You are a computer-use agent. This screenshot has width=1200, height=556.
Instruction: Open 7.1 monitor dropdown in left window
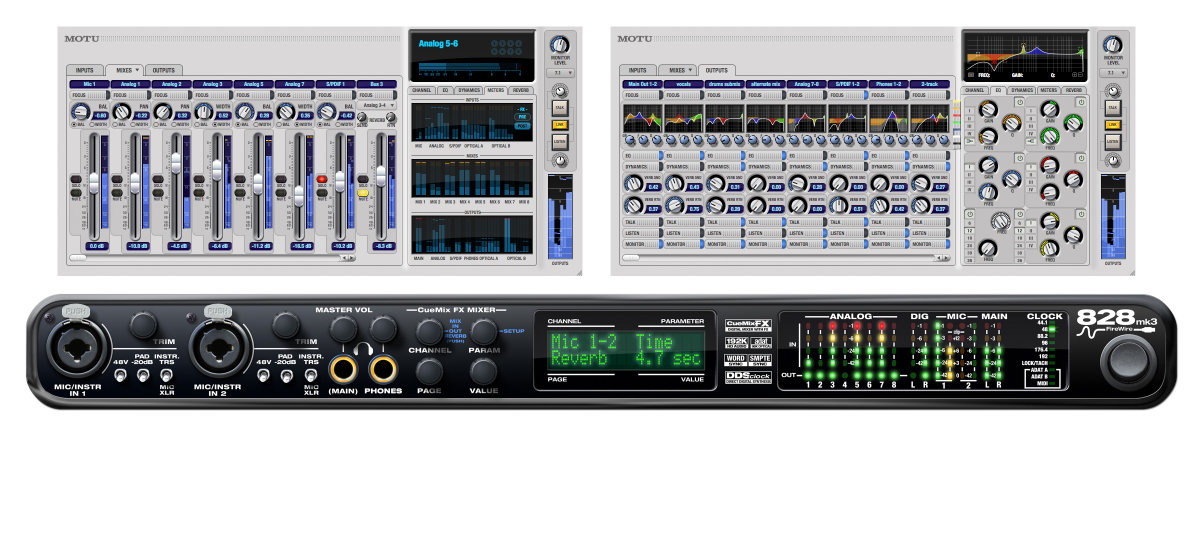[560, 73]
